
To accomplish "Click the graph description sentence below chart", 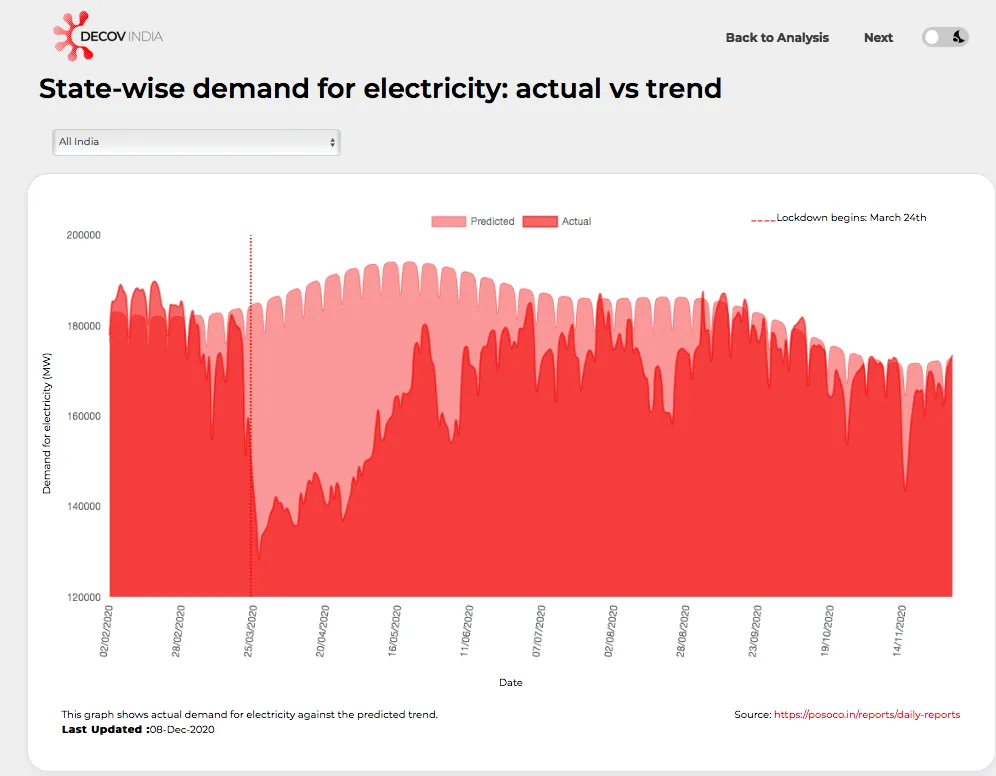I will pyautogui.click(x=250, y=714).
